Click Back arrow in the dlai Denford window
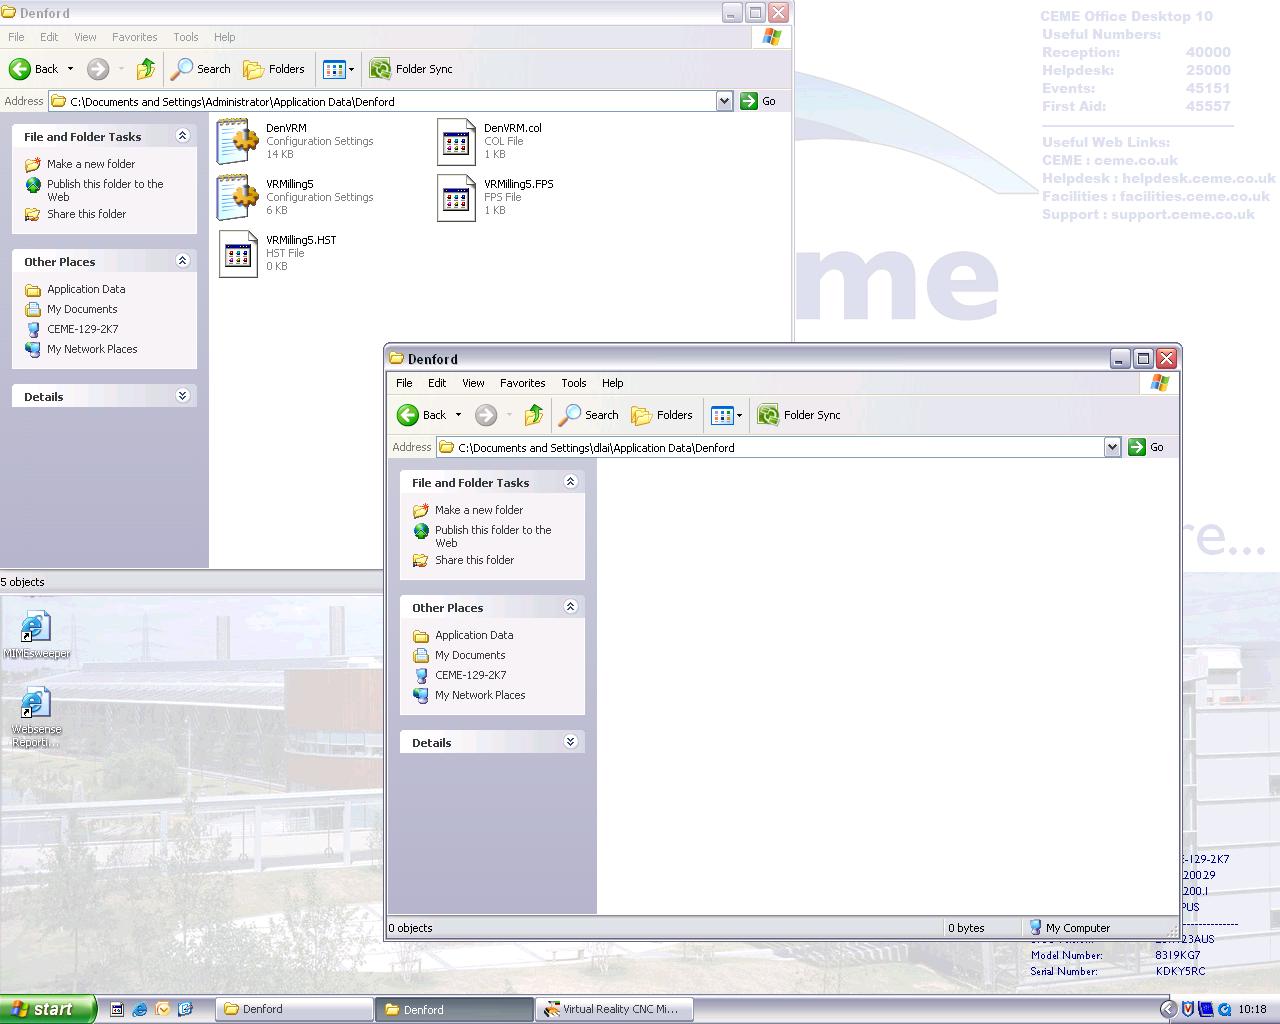The width and height of the screenshot is (1280, 1024). 408,415
